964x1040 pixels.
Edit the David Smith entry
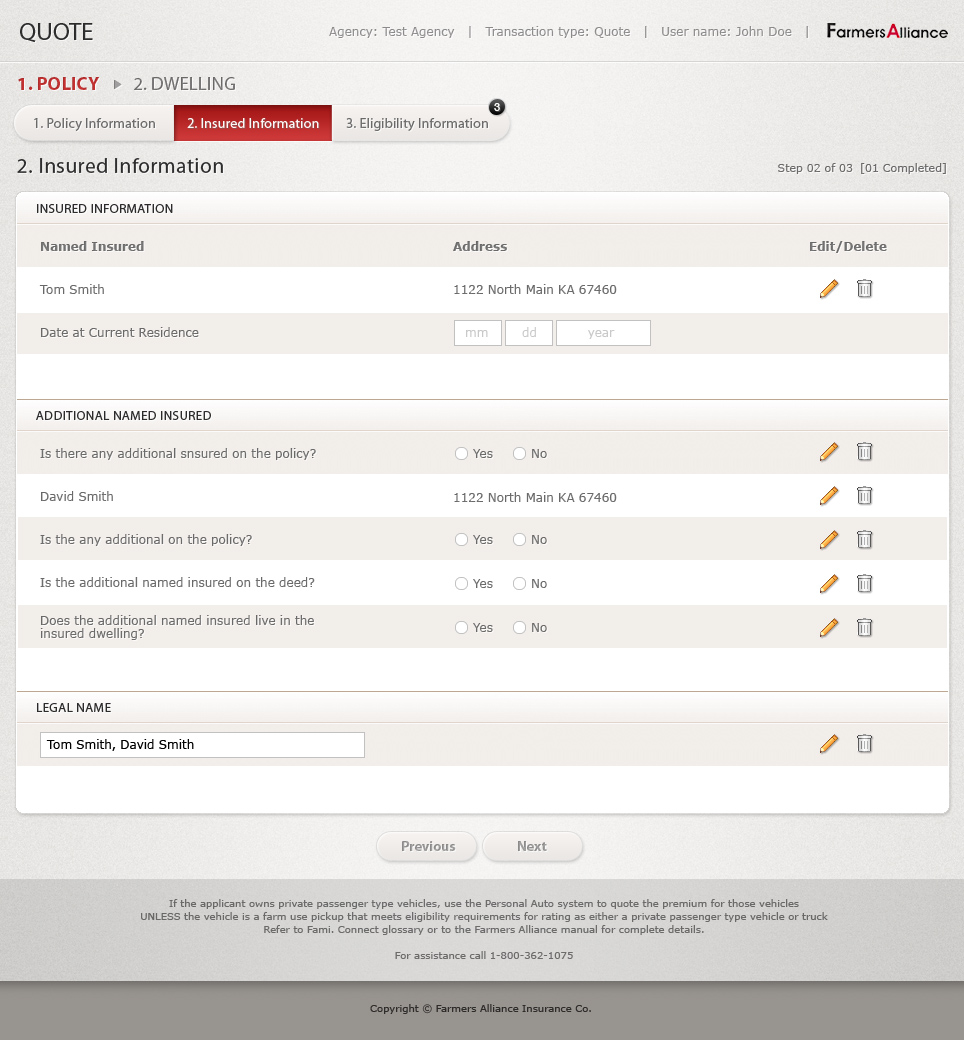click(829, 495)
